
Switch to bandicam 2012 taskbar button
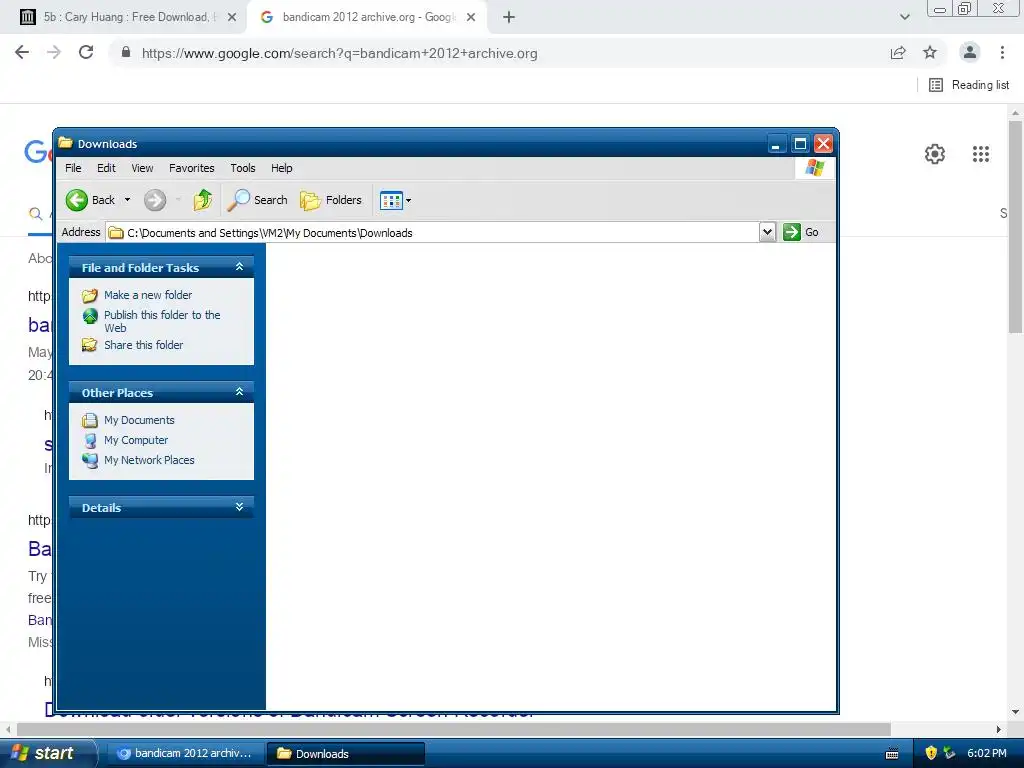(x=185, y=754)
